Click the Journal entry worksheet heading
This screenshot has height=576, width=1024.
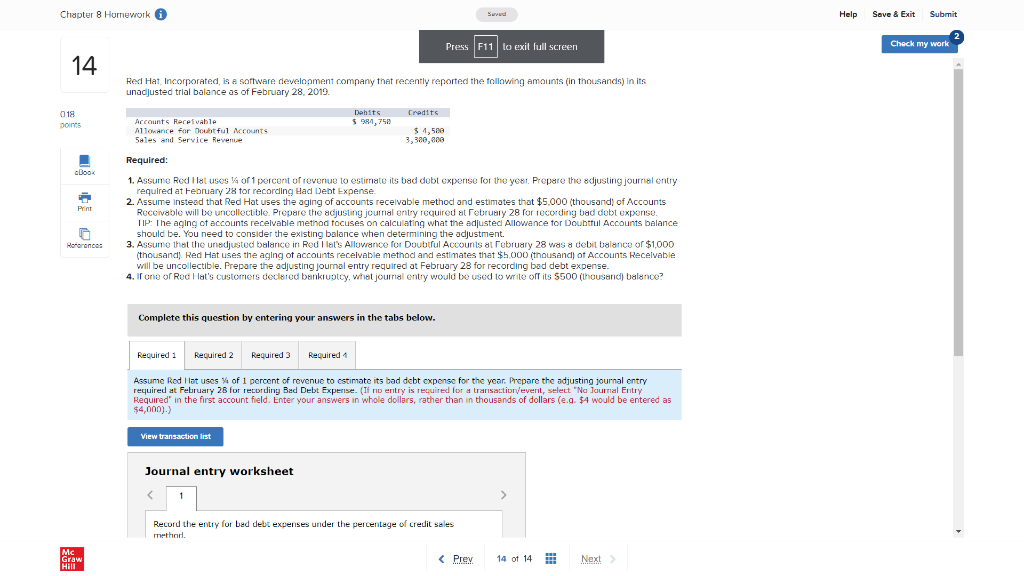(x=219, y=472)
